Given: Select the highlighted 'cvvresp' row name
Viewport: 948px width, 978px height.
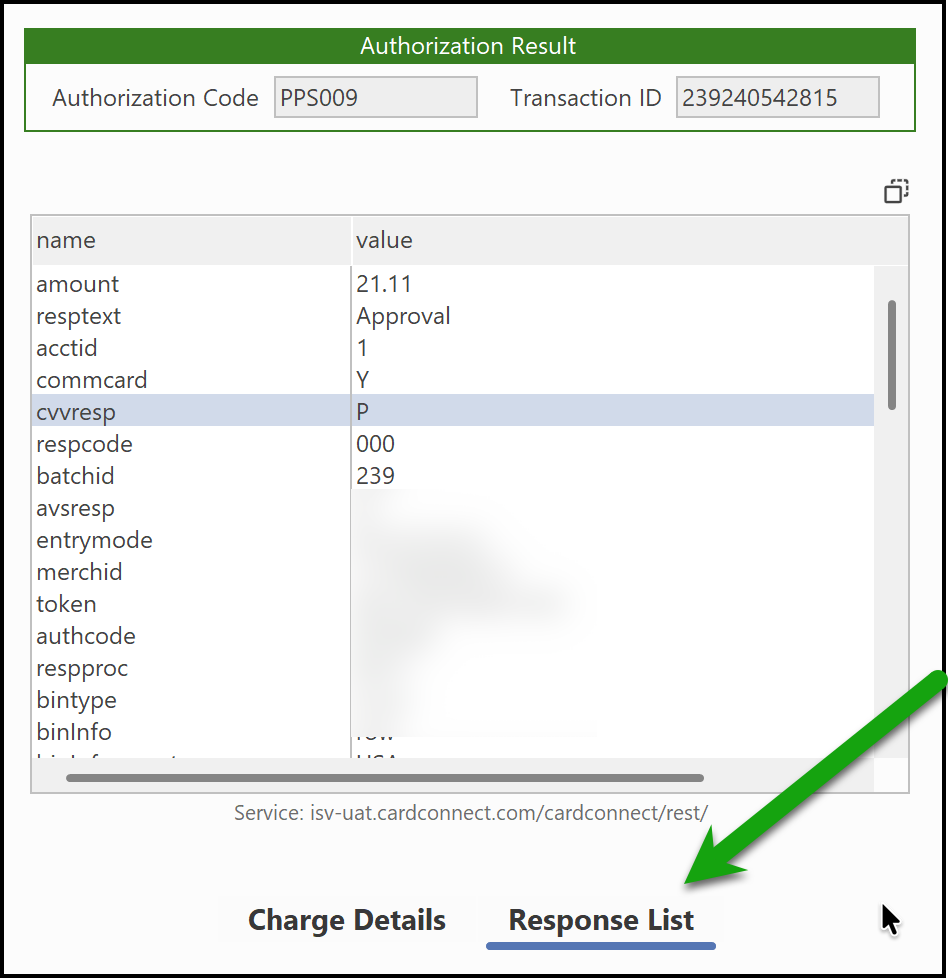Looking at the screenshot, I should click(x=191, y=412).
